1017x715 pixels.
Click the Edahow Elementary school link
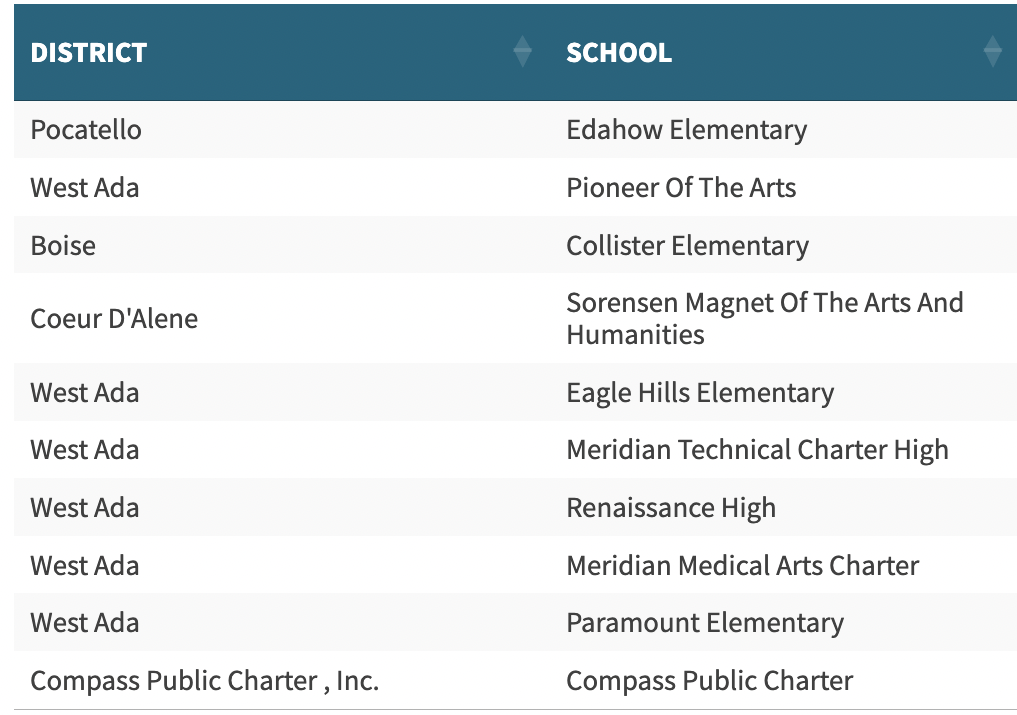click(x=686, y=129)
